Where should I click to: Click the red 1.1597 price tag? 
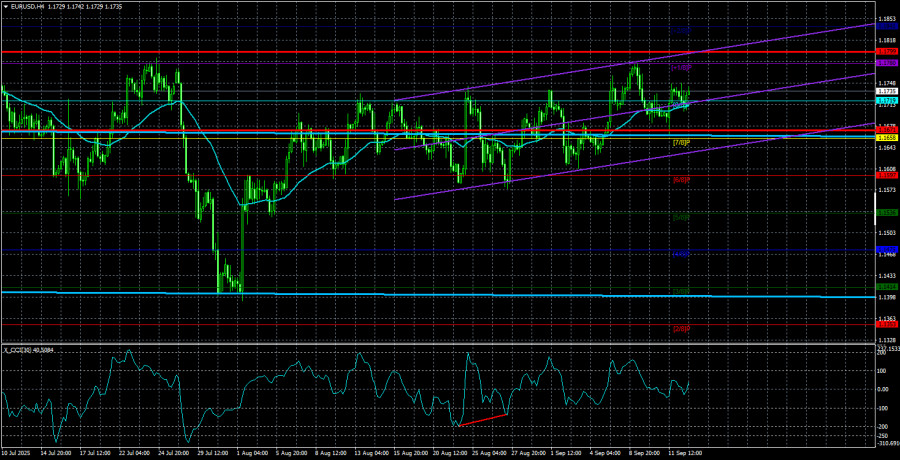885,174
